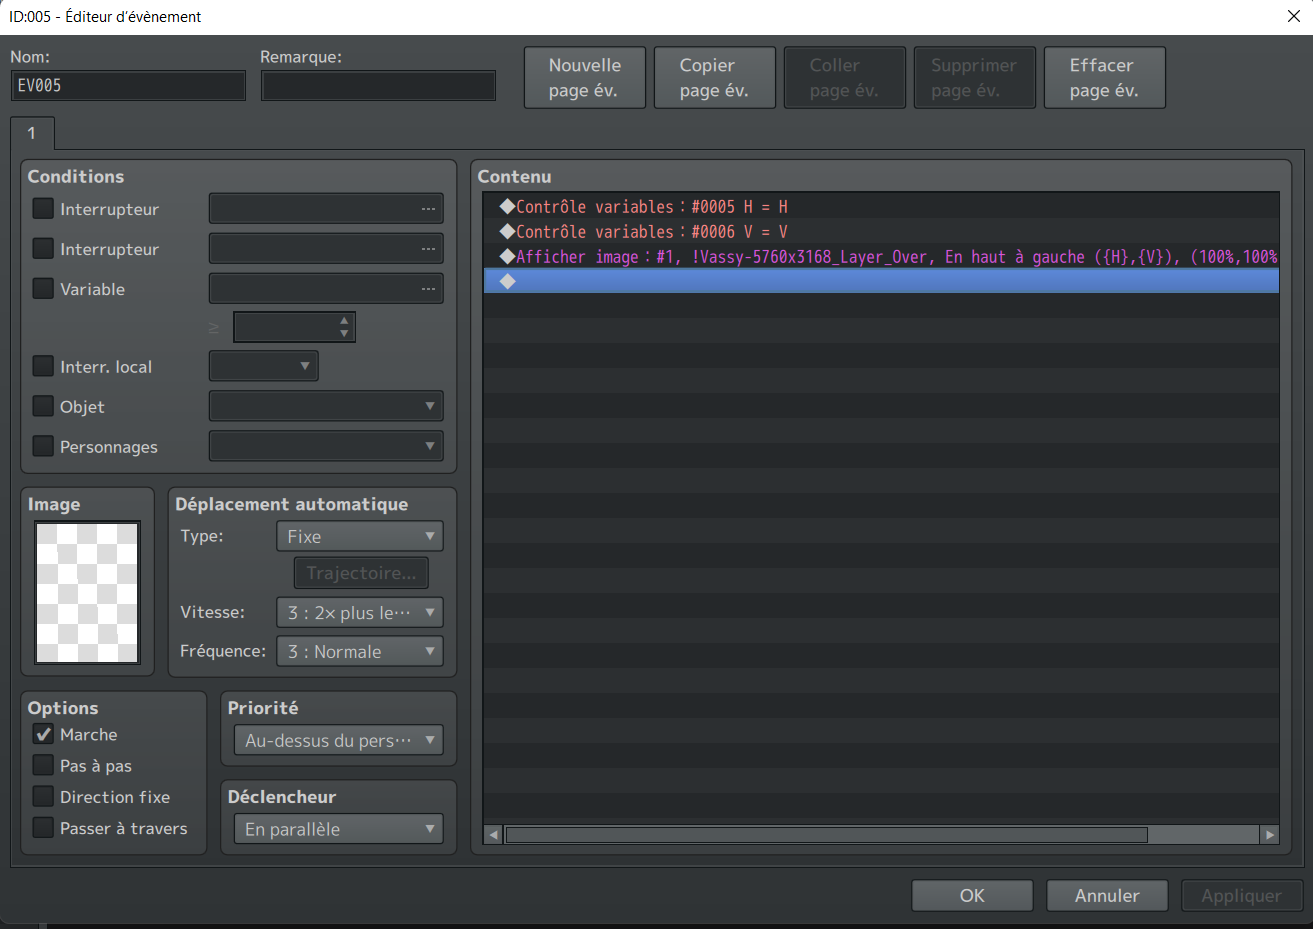This screenshot has width=1313, height=929.
Task: Expand the Priorité dropdown
Action: [338, 741]
